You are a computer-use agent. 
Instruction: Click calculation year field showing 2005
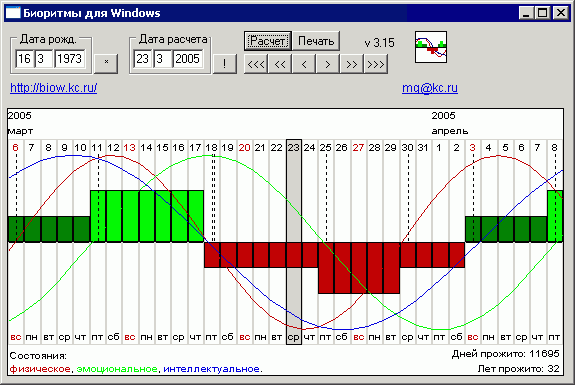tap(188, 59)
